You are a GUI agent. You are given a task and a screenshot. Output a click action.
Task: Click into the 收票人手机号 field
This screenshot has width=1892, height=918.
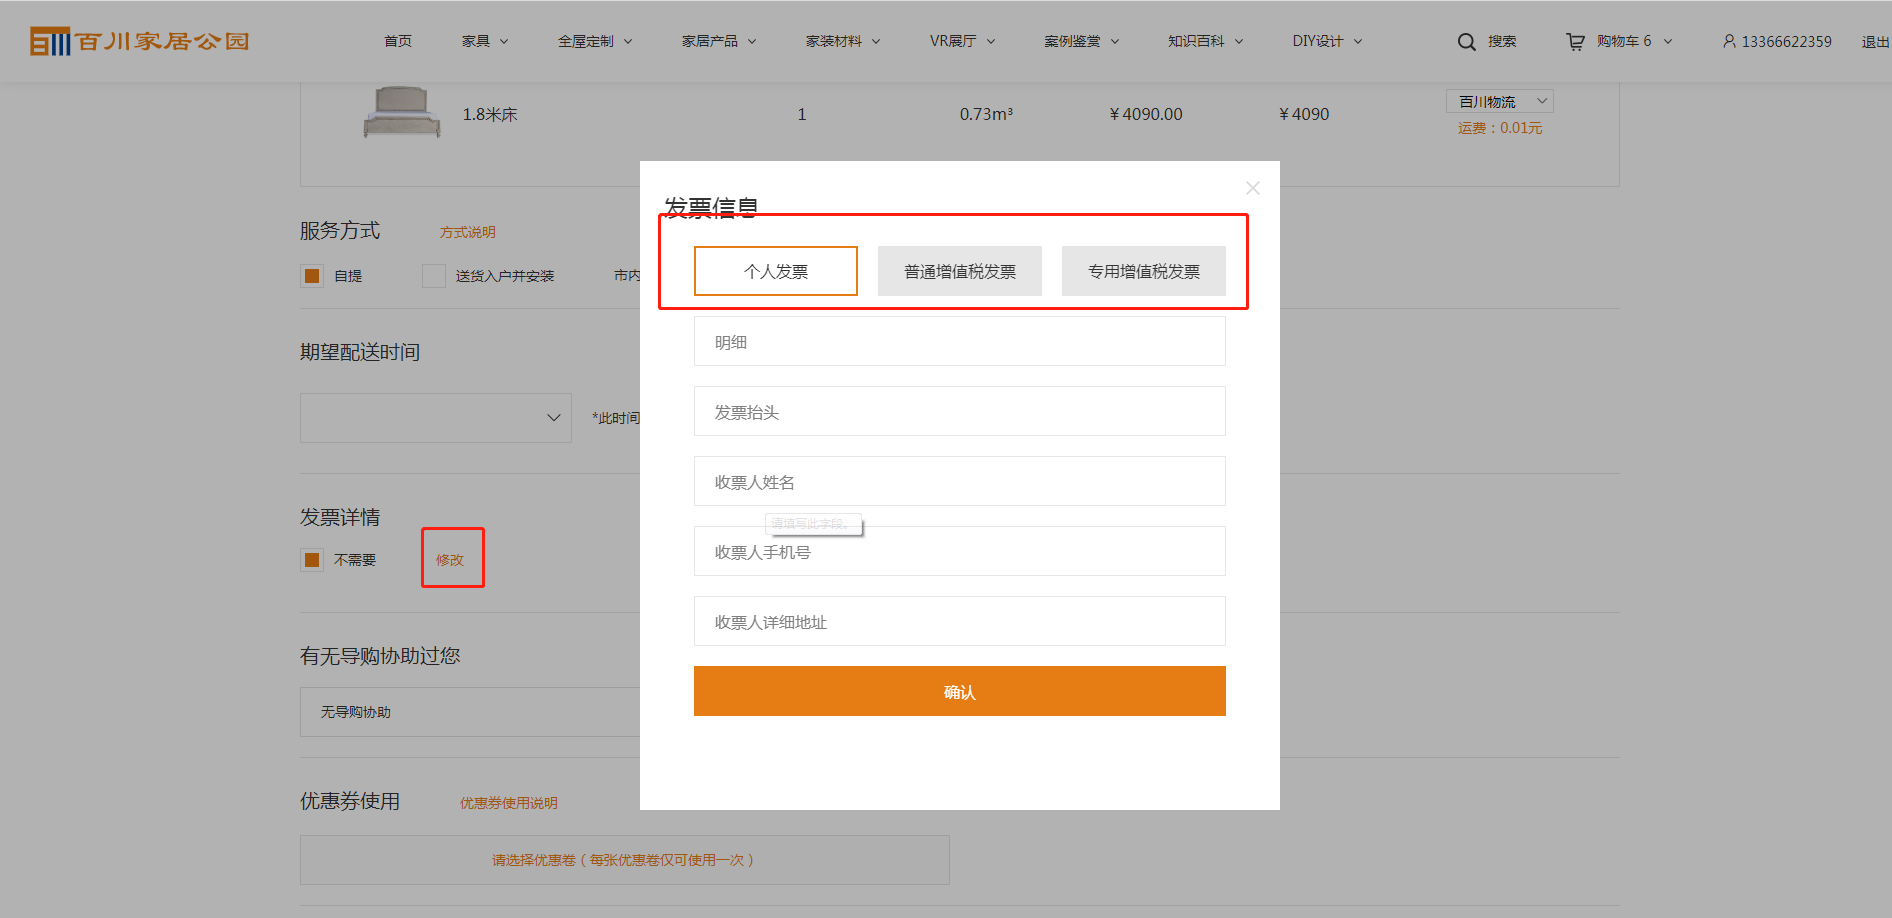(x=960, y=552)
